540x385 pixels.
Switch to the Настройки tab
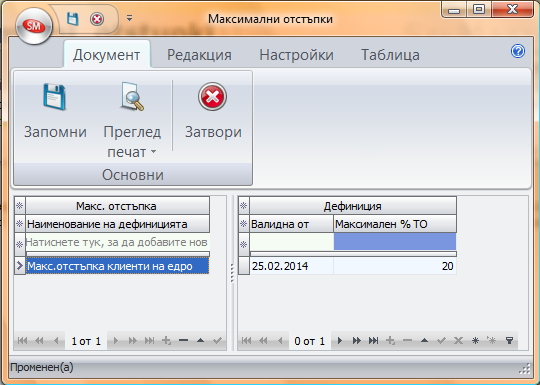click(297, 55)
